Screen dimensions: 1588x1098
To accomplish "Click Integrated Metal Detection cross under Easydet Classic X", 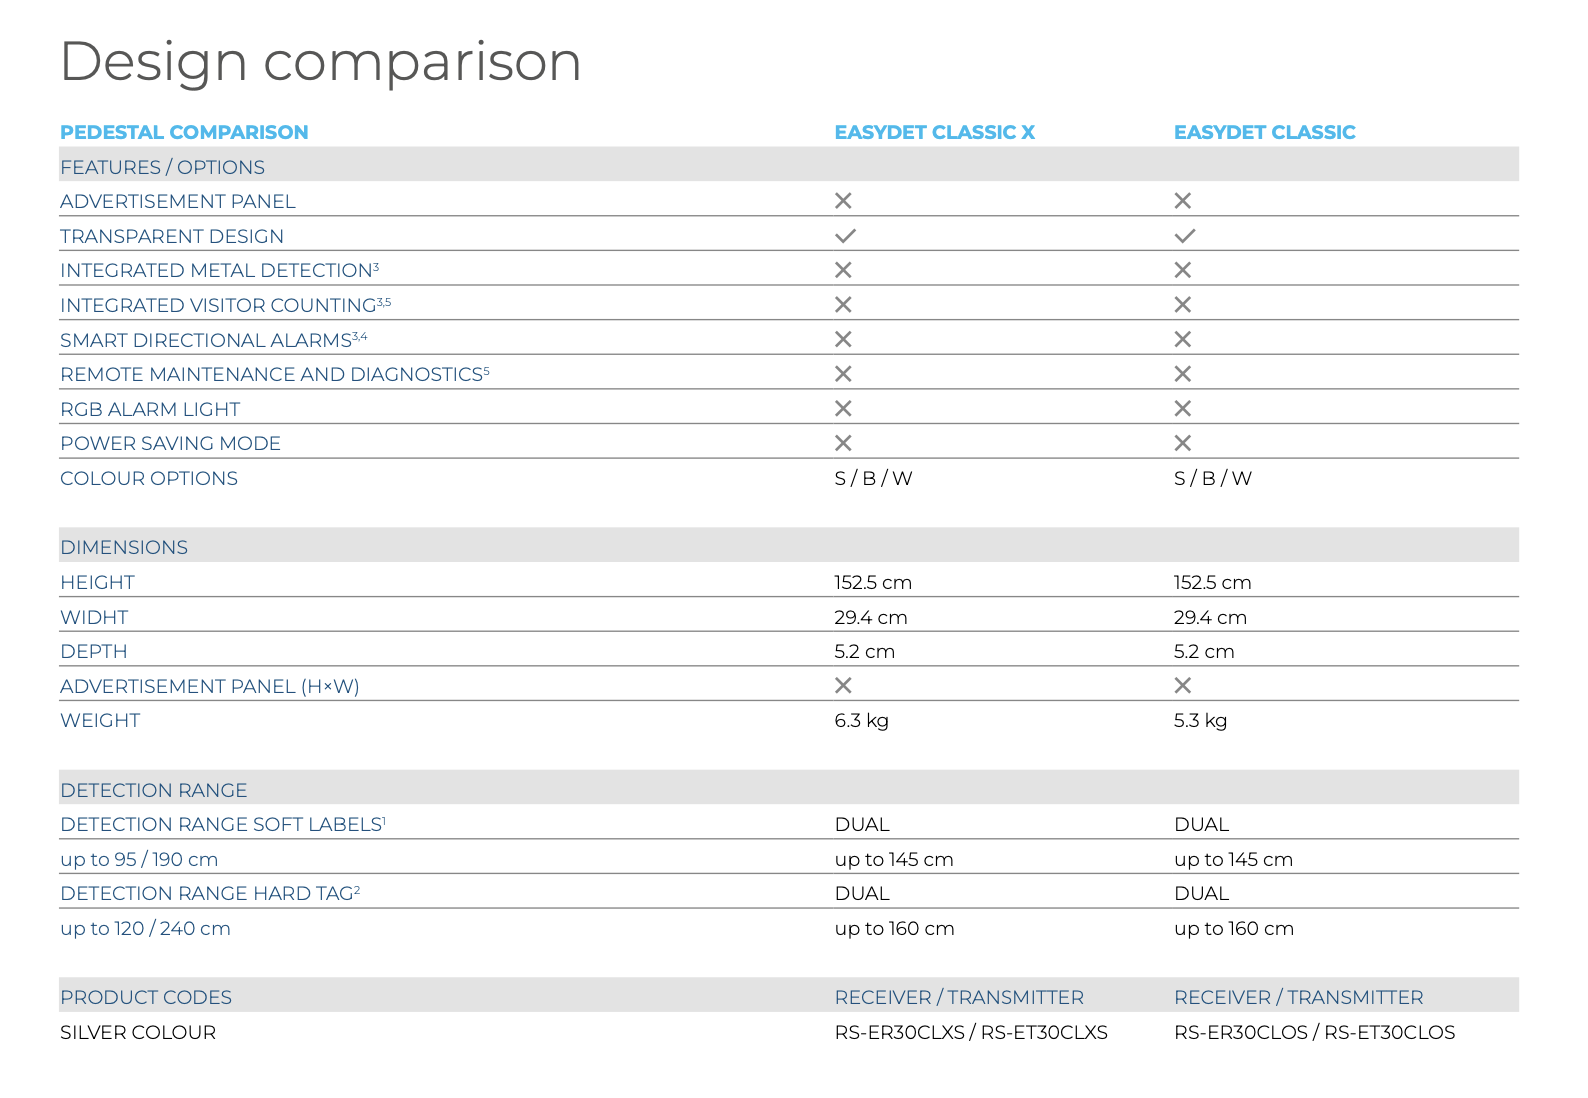I will click(x=843, y=270).
